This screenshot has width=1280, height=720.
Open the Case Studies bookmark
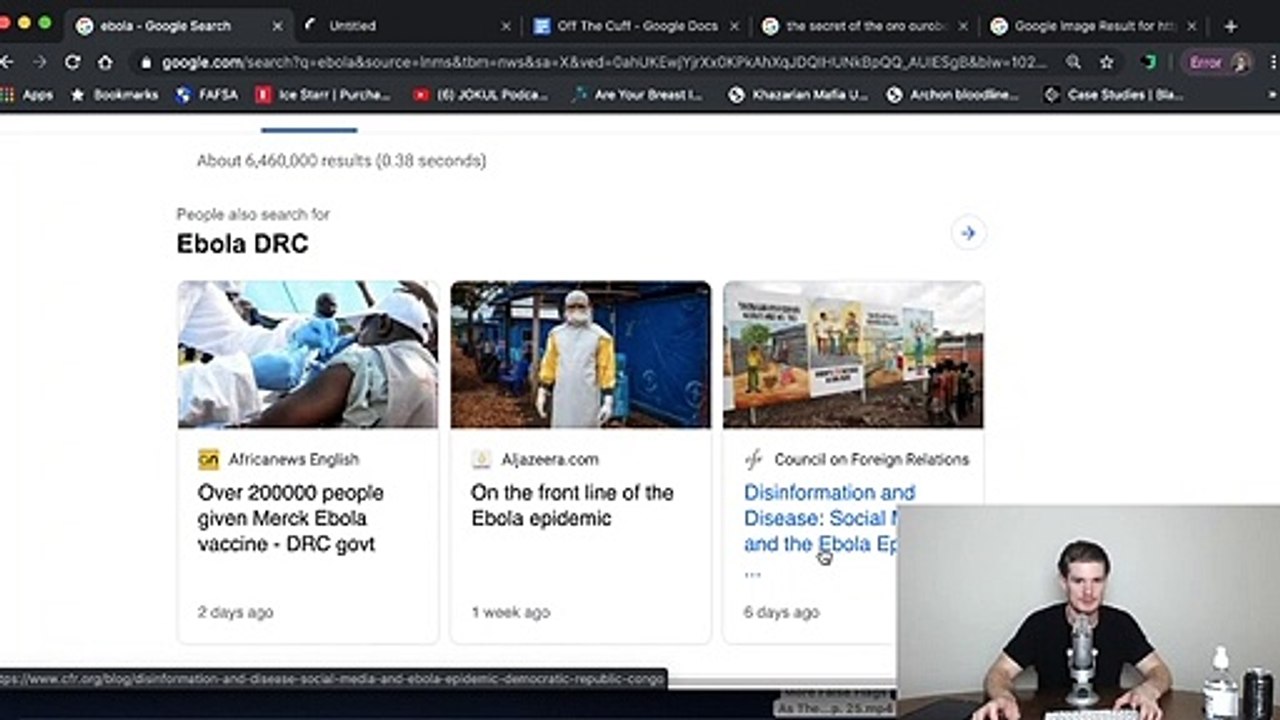coord(1112,95)
